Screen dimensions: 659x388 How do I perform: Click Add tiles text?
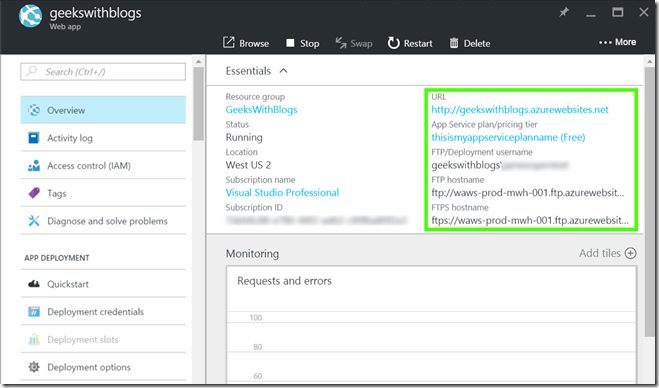click(600, 253)
